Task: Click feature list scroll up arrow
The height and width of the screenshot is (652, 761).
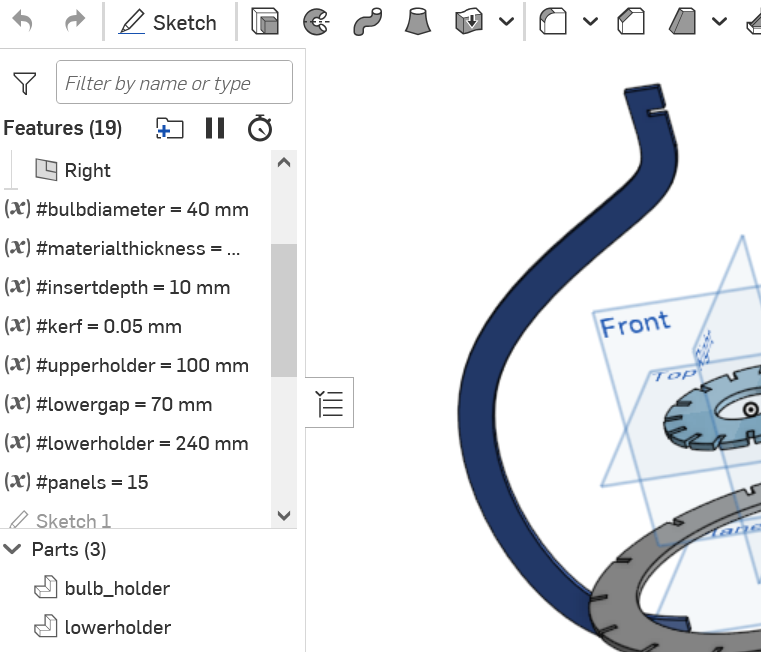Action: (x=284, y=163)
